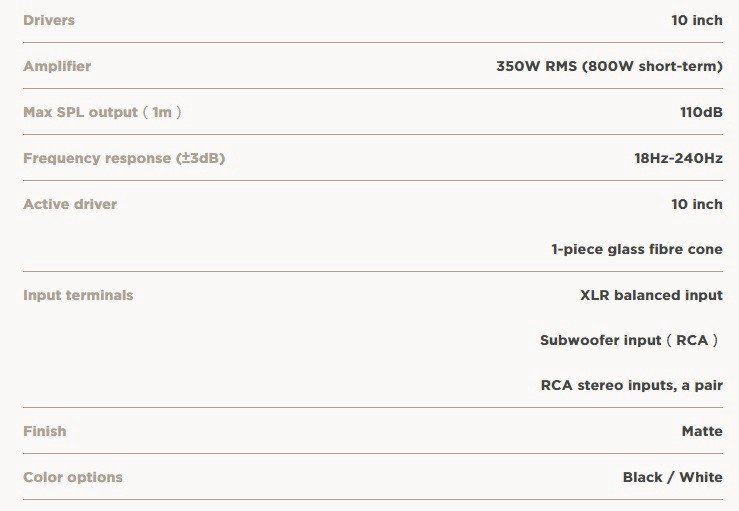Click the word Black in color options
The height and width of the screenshot is (511, 739).
click(x=643, y=477)
